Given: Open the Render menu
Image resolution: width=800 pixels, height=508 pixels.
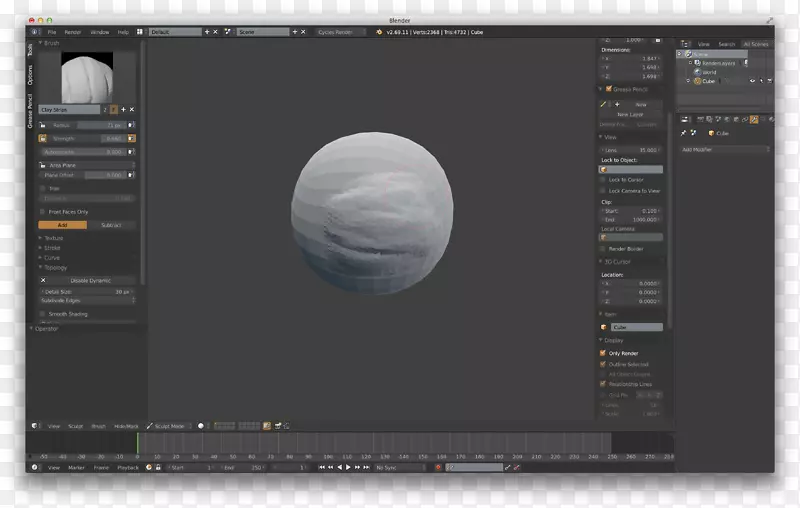Looking at the screenshot, I should tap(73, 32).
